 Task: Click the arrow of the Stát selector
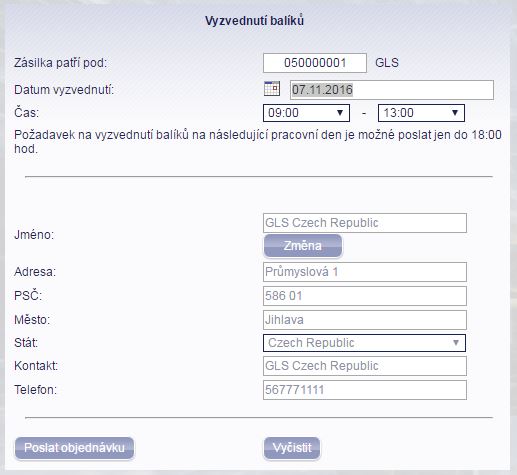click(x=456, y=343)
